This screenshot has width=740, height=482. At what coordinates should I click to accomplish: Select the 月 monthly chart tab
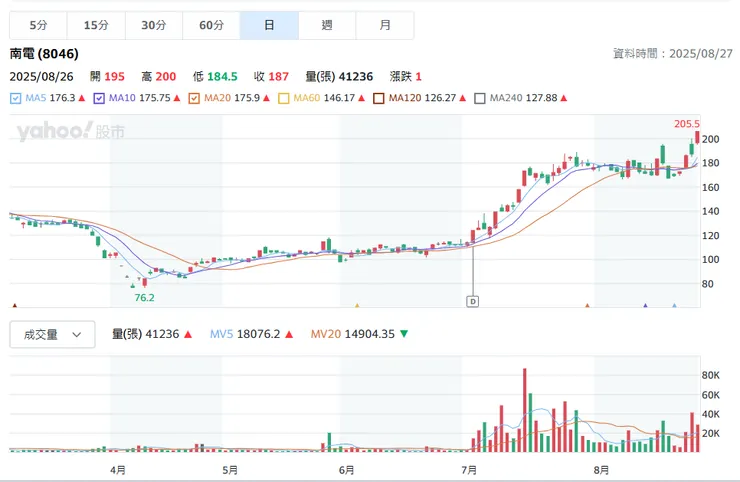click(385, 25)
